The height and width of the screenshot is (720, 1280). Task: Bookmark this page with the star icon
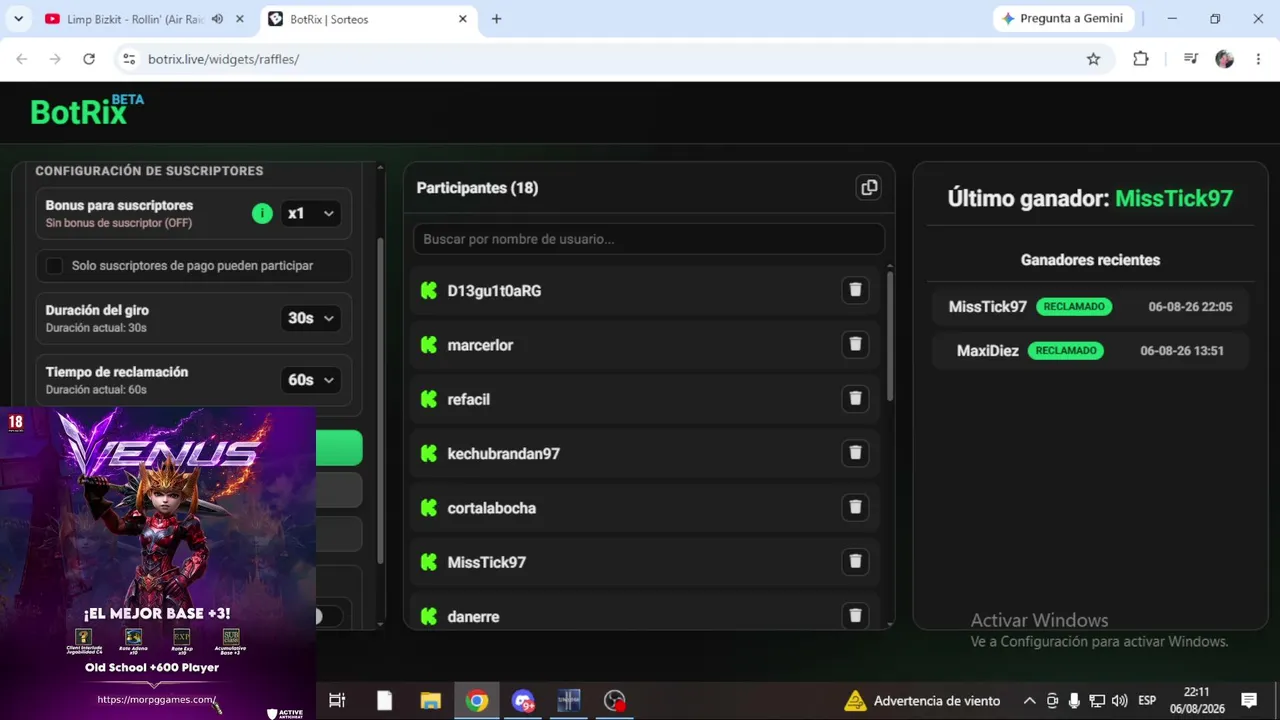point(1093,59)
